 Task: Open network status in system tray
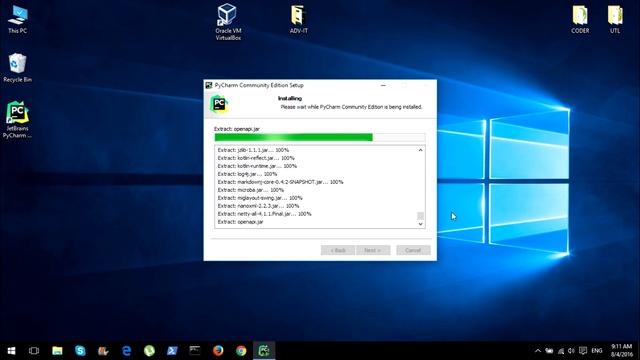(x=561, y=351)
